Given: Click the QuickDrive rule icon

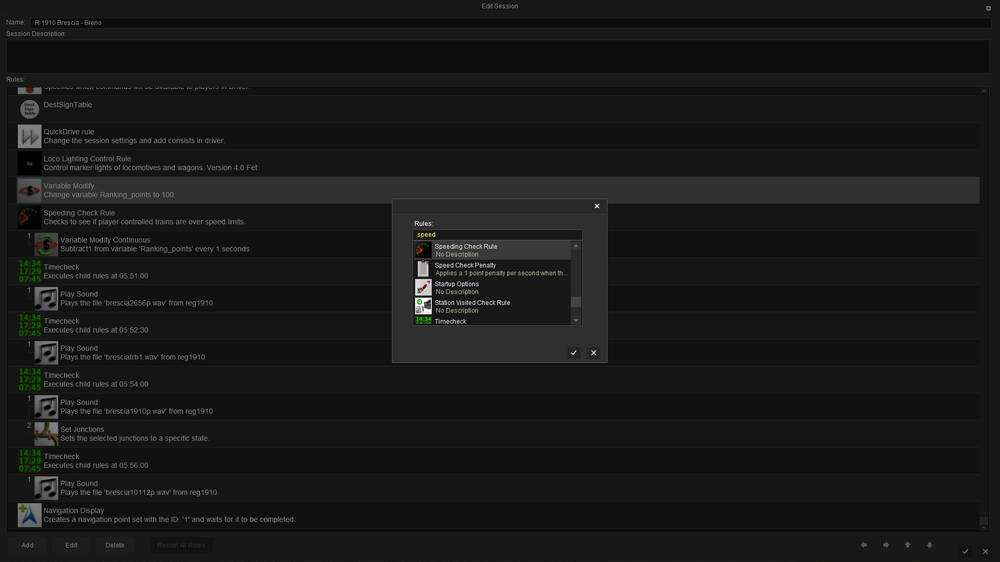Looking at the screenshot, I should (x=29, y=137).
